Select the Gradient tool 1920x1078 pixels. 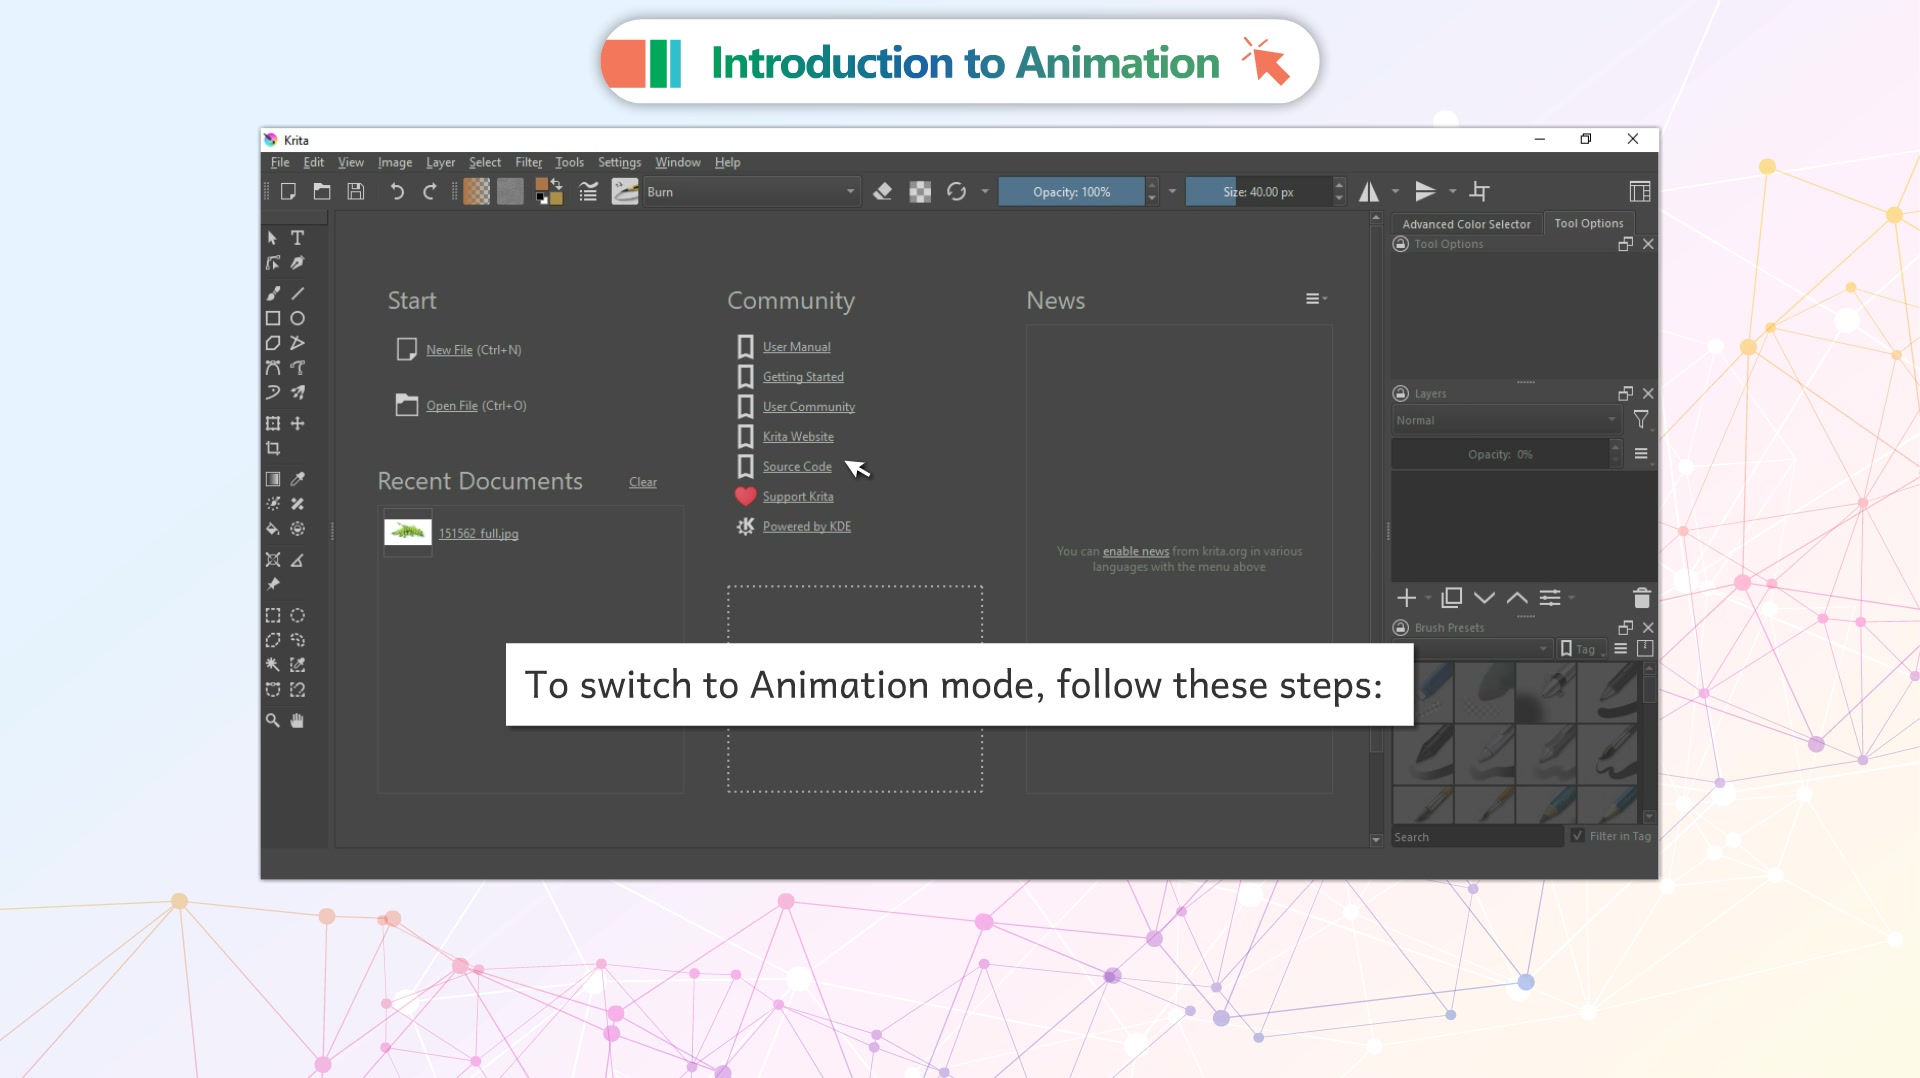click(273, 479)
